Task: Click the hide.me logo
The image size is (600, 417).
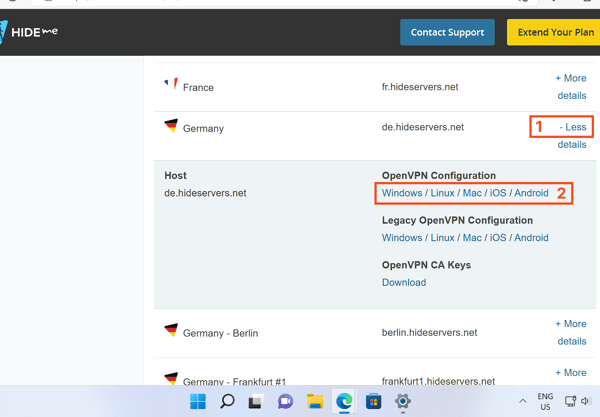Action: pos(29,32)
